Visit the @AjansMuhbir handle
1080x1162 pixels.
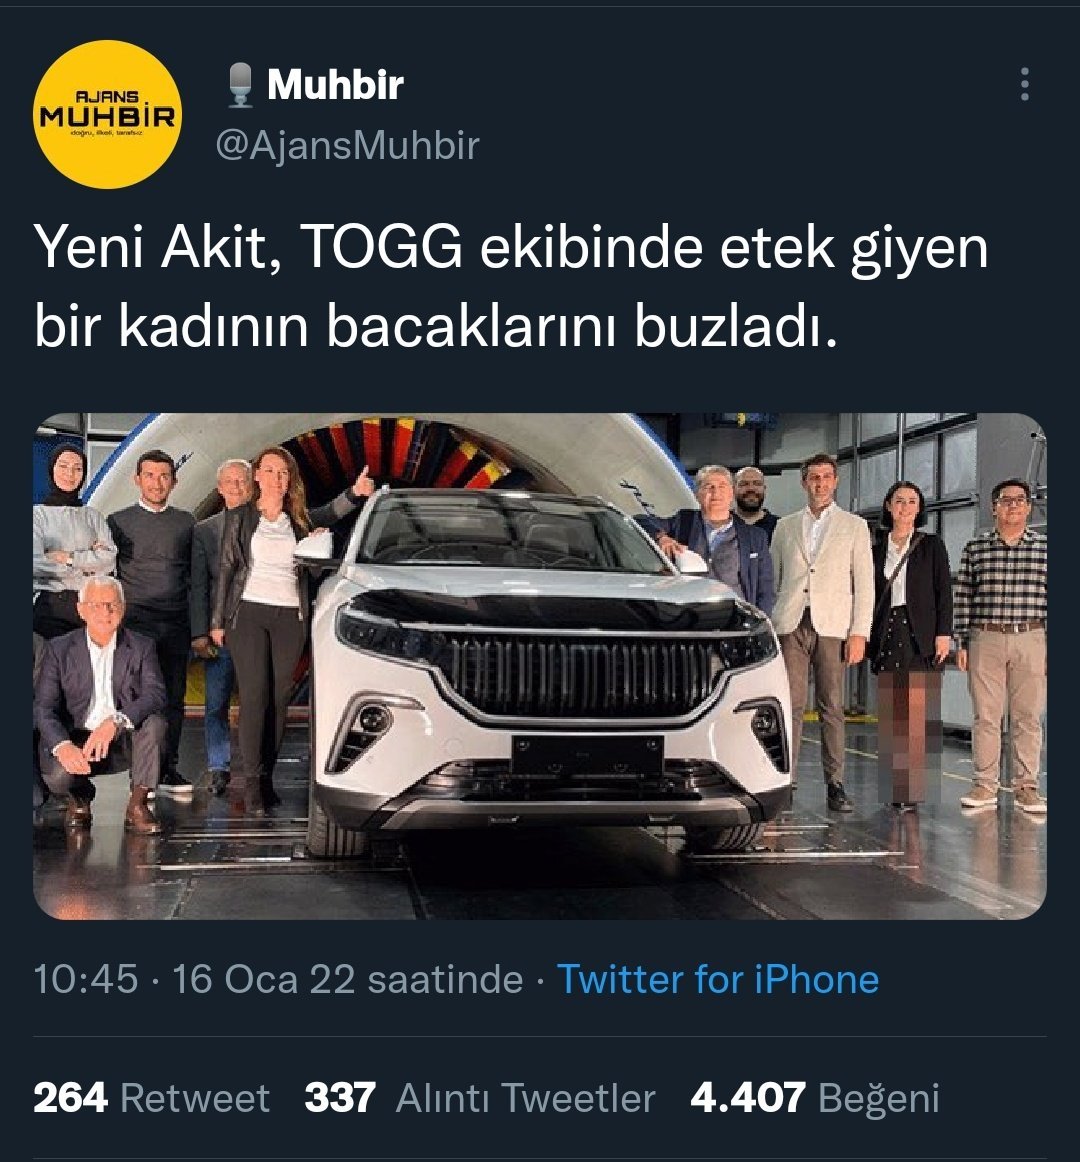347,145
